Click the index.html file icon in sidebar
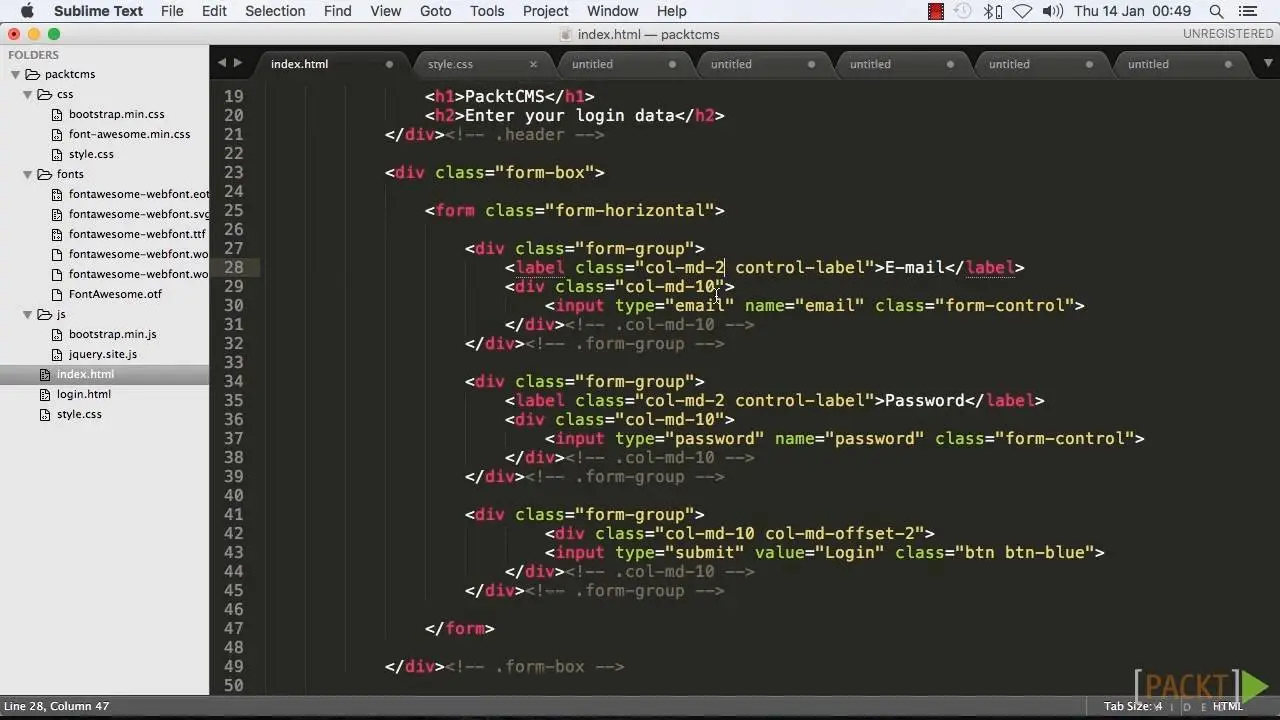Image resolution: width=1280 pixels, height=720 pixels. click(45, 374)
